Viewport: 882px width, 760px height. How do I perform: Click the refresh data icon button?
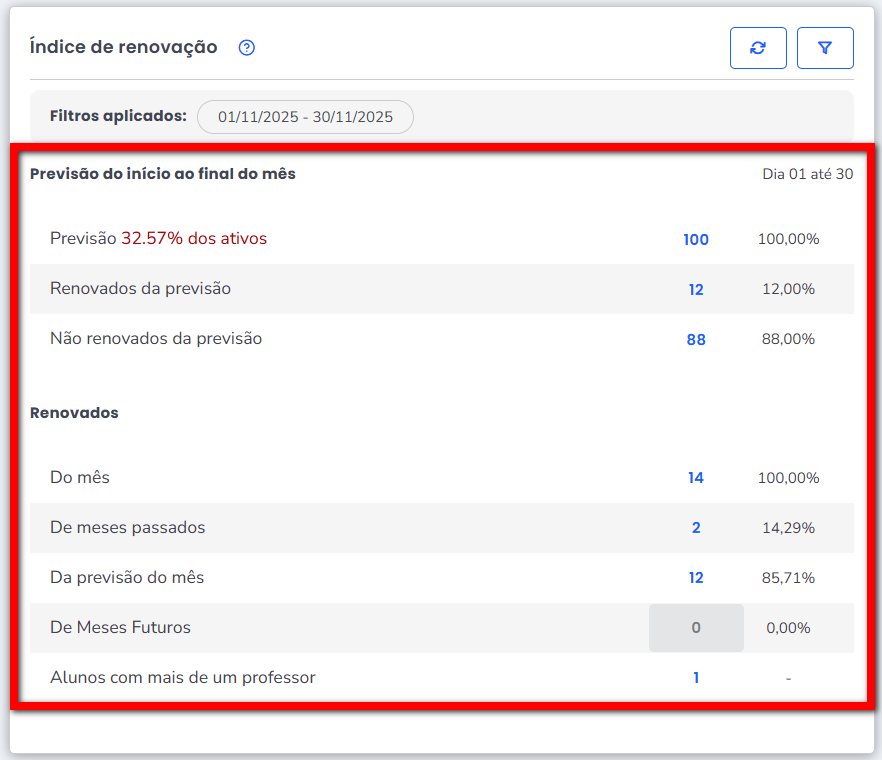coord(758,48)
